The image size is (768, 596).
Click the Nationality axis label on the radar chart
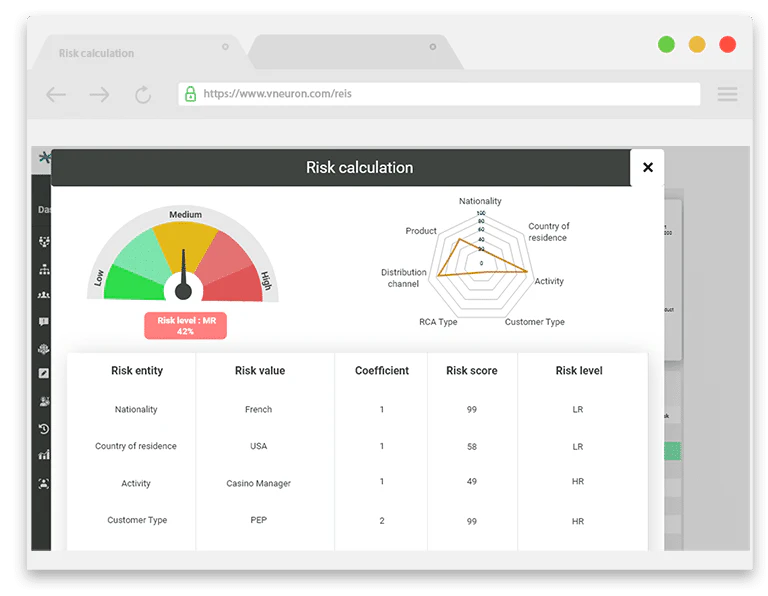(x=480, y=201)
